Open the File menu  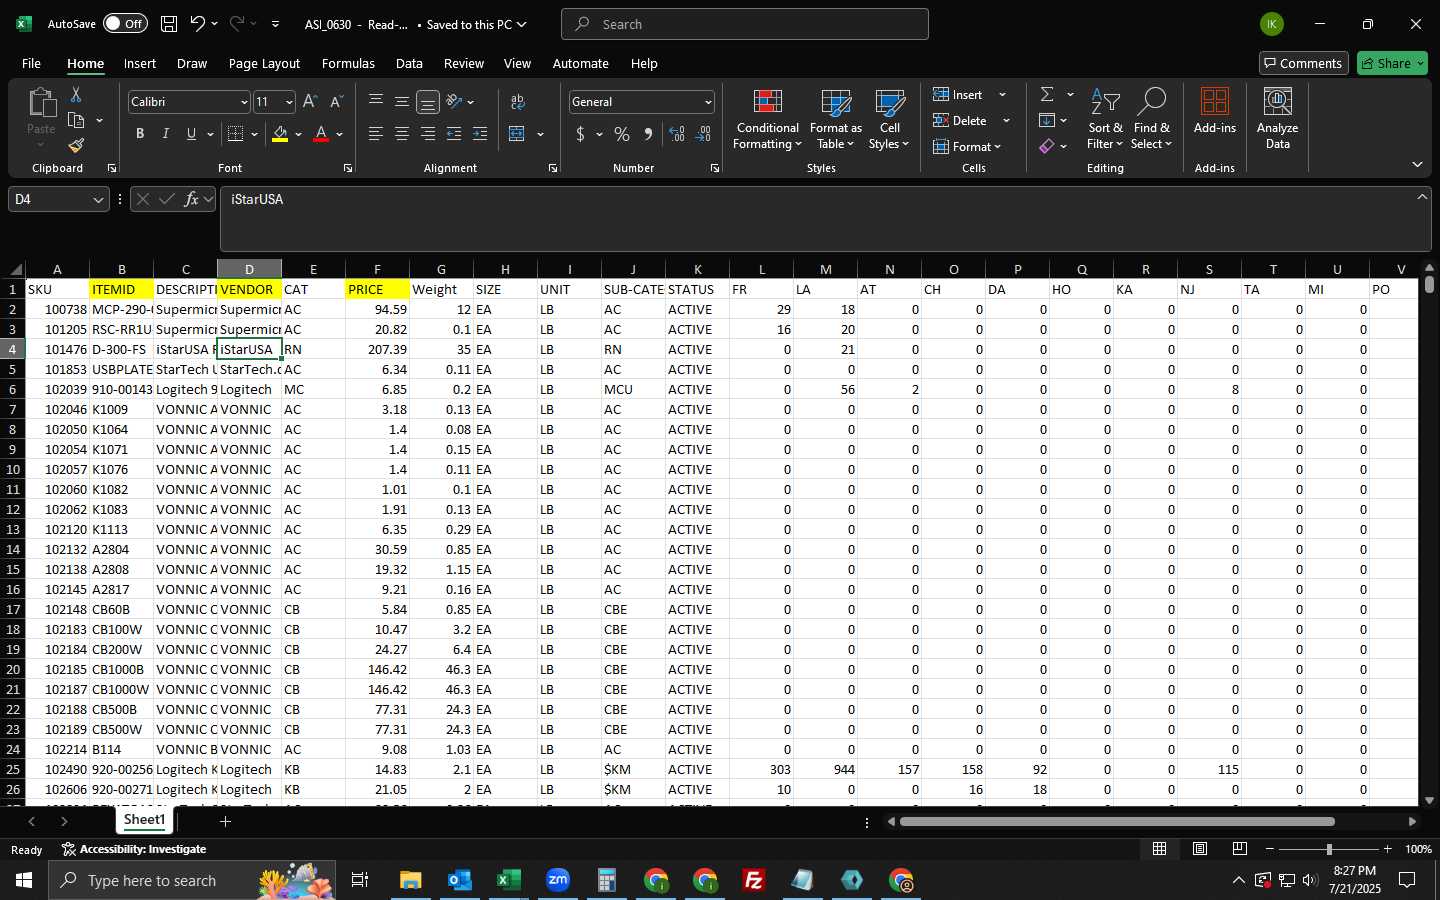[31, 63]
